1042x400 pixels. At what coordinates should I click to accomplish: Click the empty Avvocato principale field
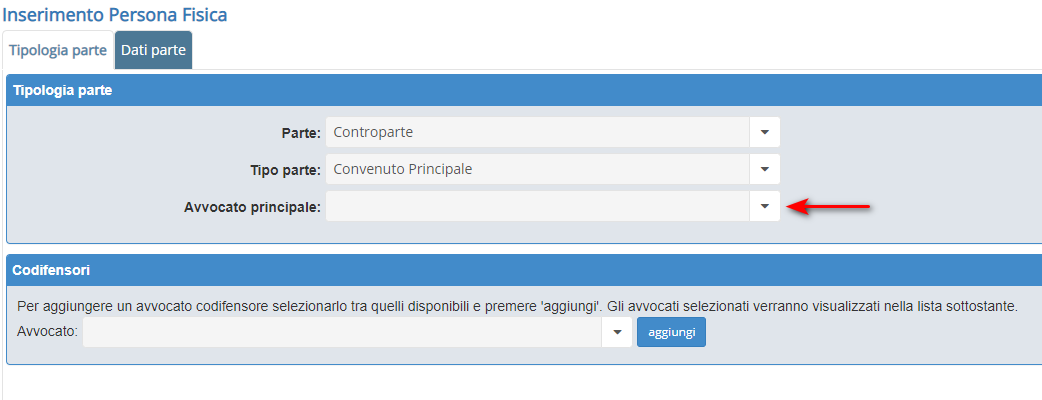(537, 206)
